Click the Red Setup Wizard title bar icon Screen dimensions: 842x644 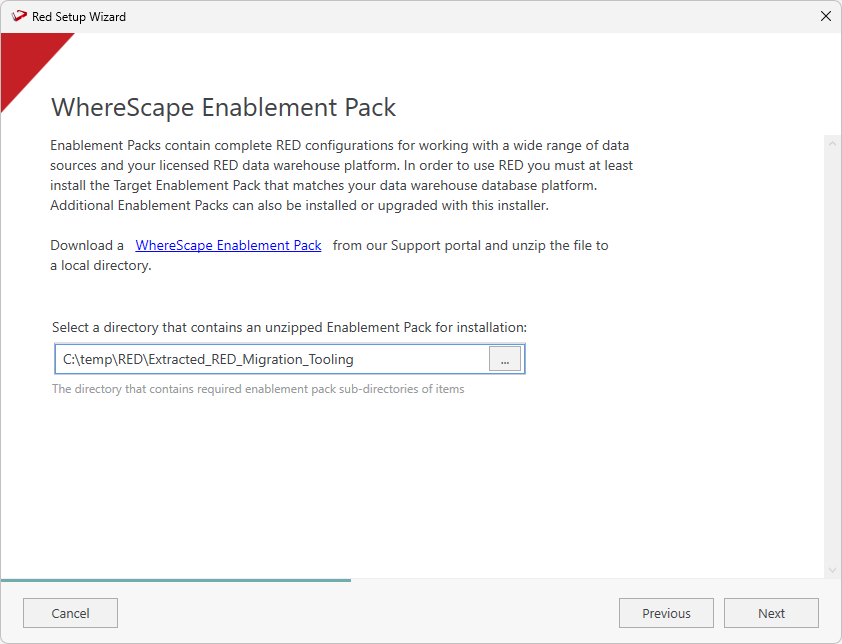18,17
